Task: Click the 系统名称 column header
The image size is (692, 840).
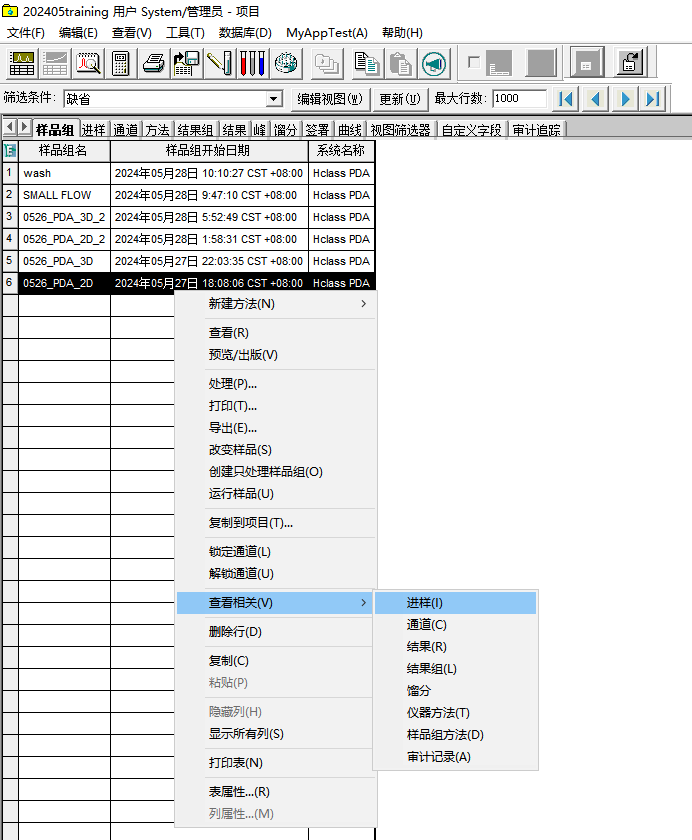Action: coord(341,151)
